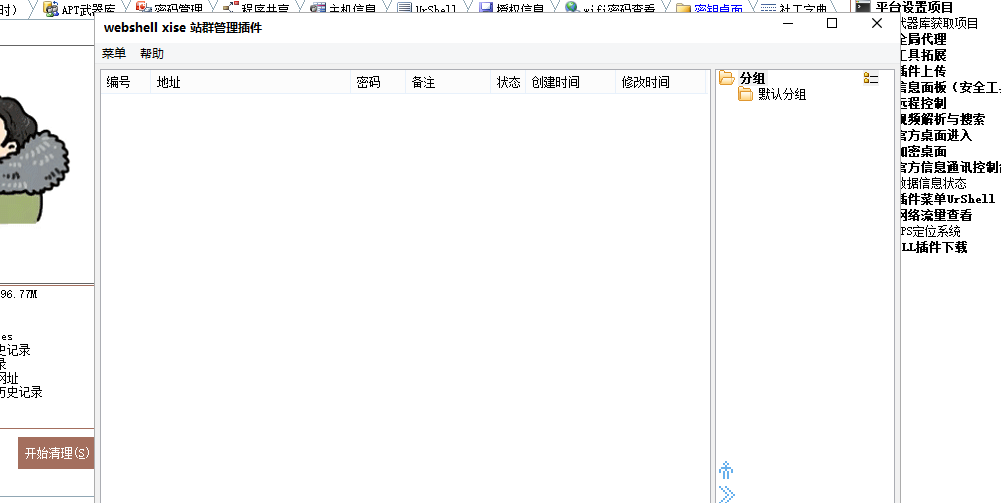The height and width of the screenshot is (503, 1001).
Task: Sort by the 修改时间 column header
Action: point(660,82)
